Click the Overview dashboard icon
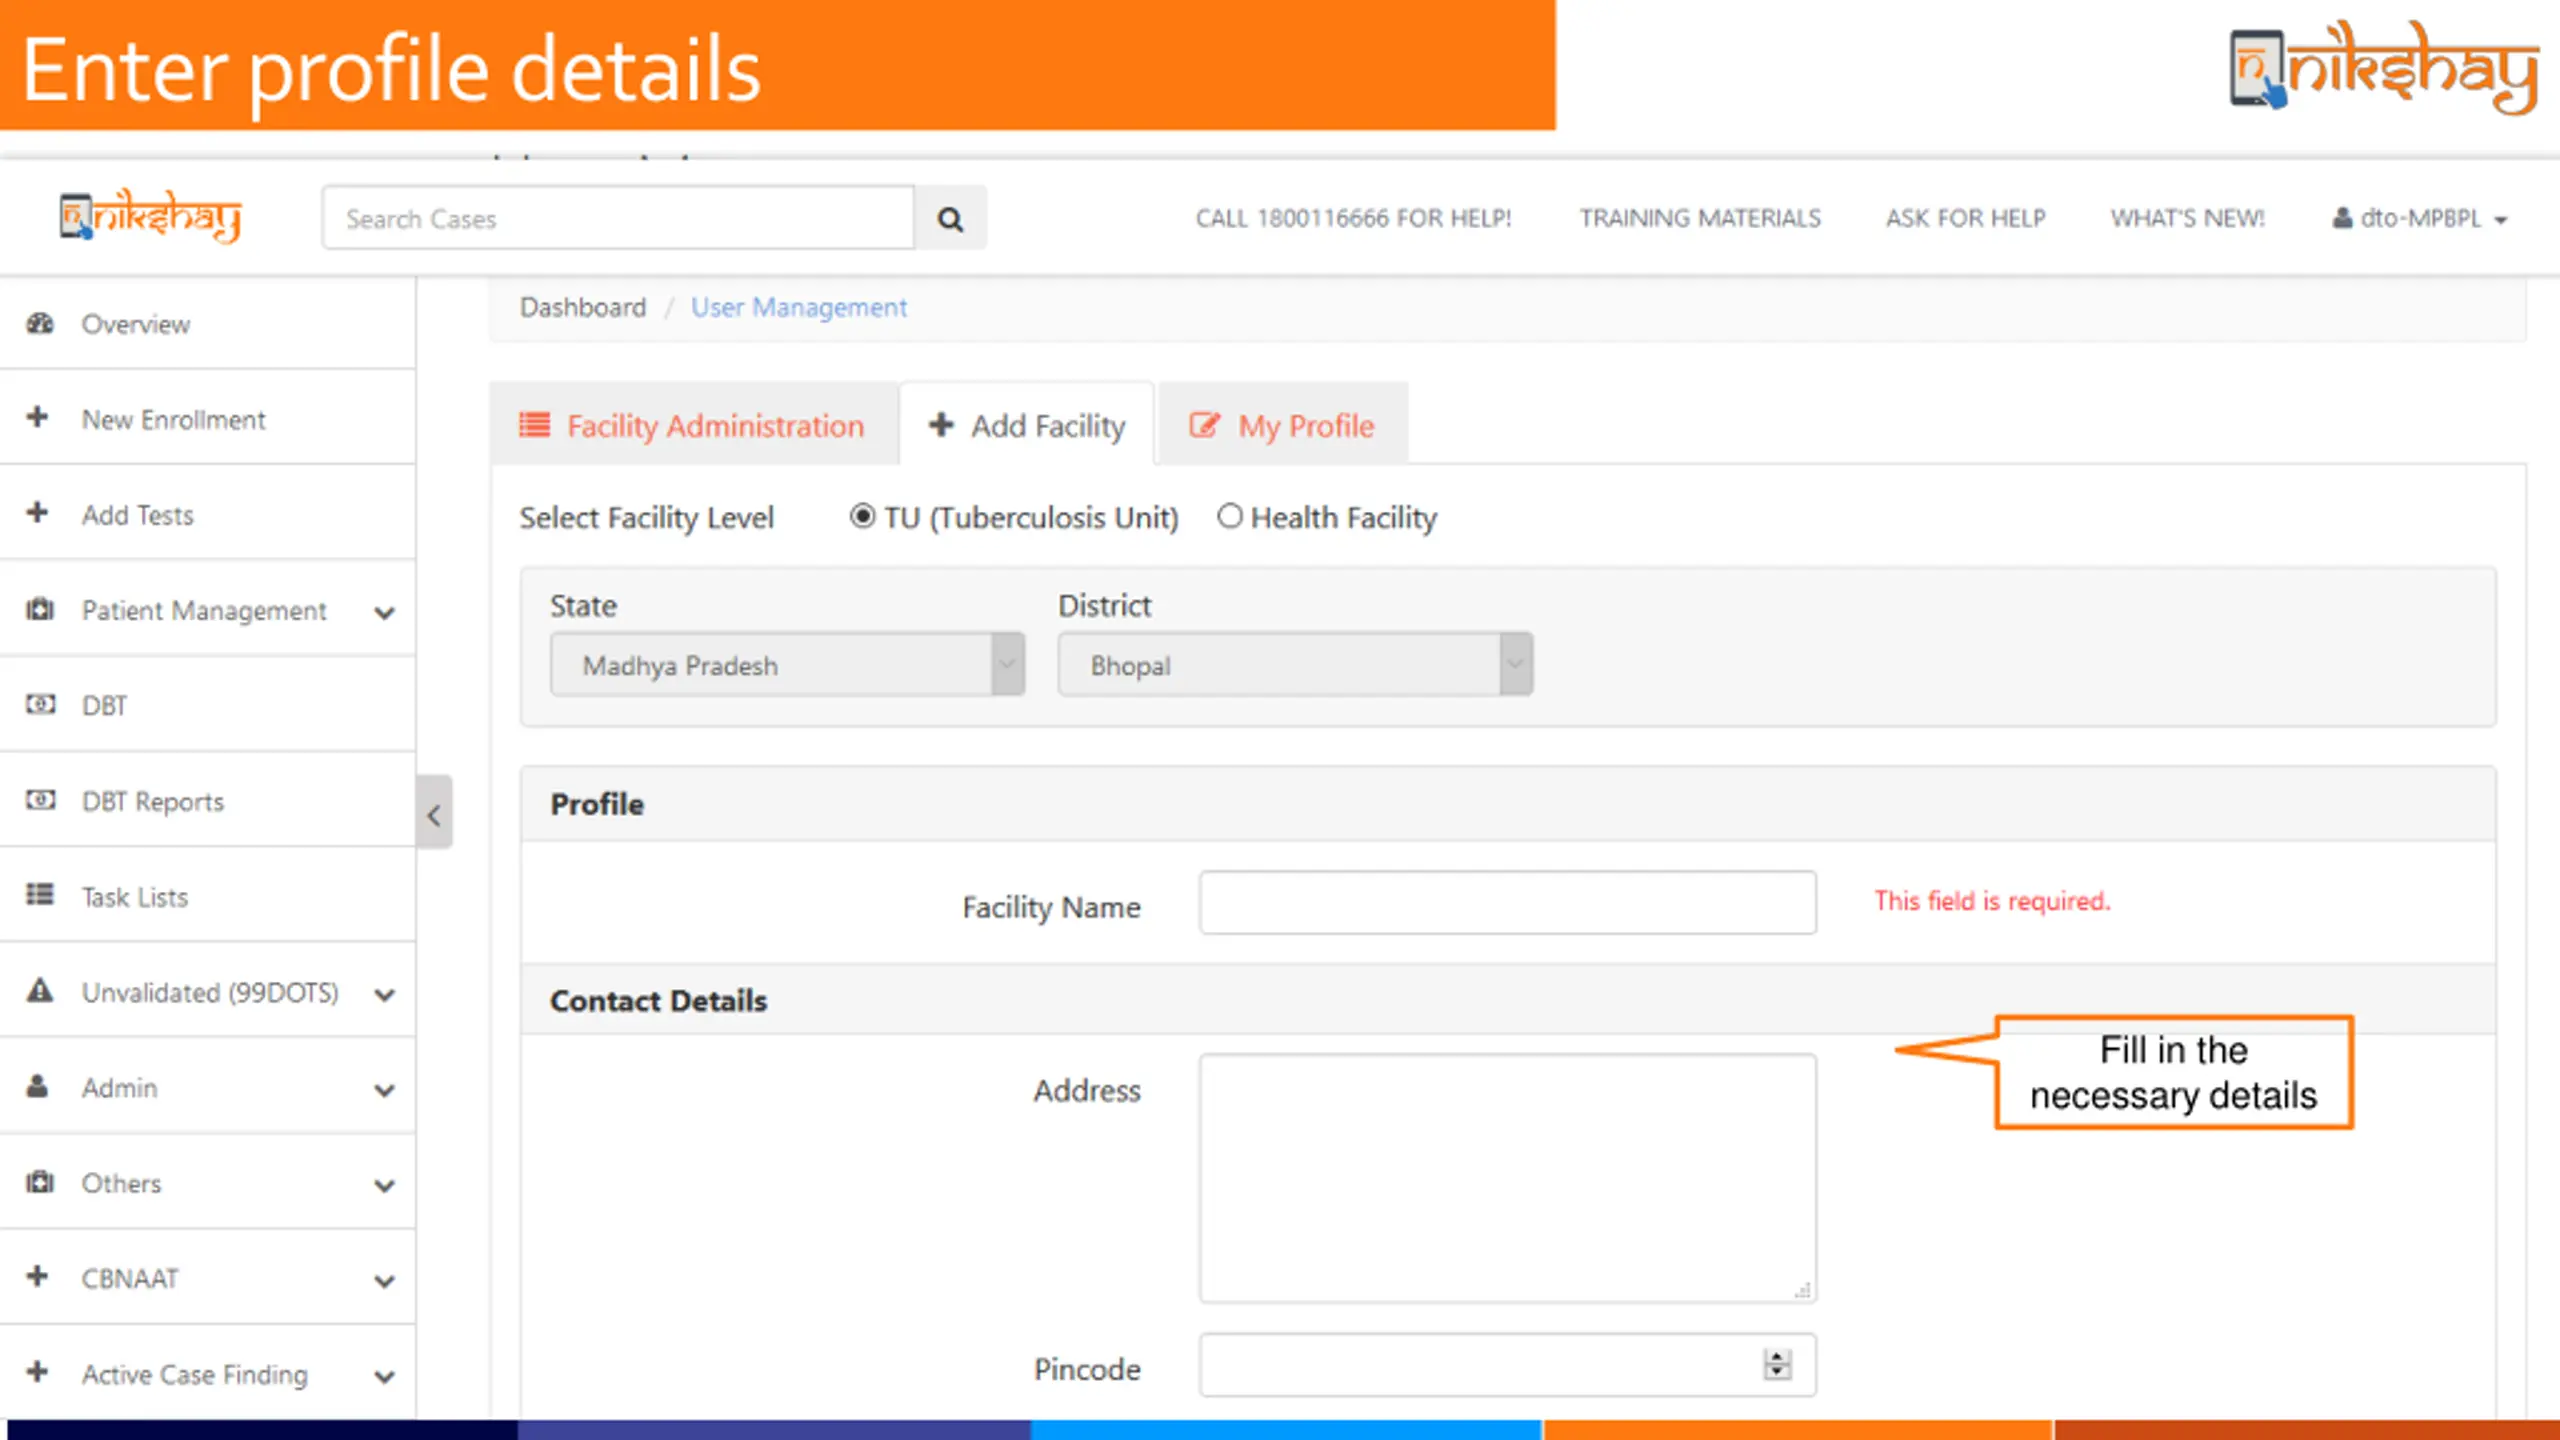 tap(40, 324)
